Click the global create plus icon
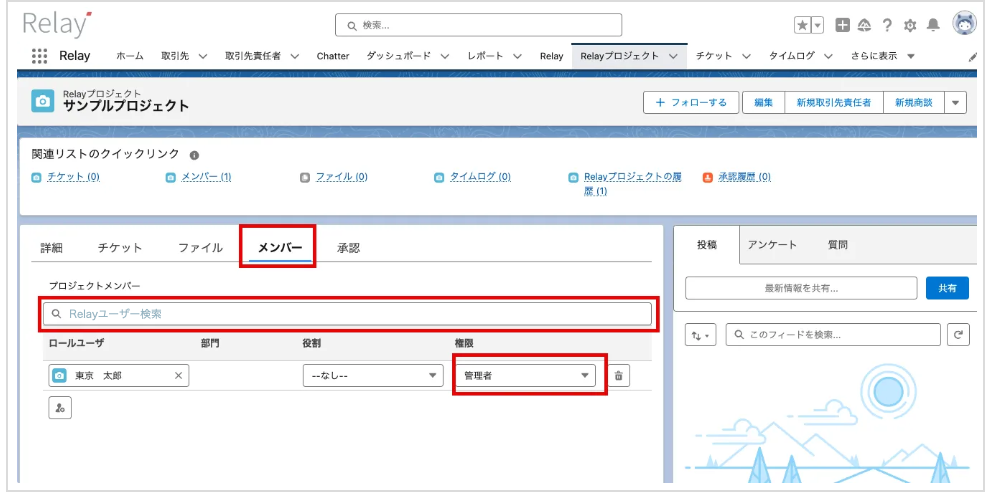 (x=842, y=25)
